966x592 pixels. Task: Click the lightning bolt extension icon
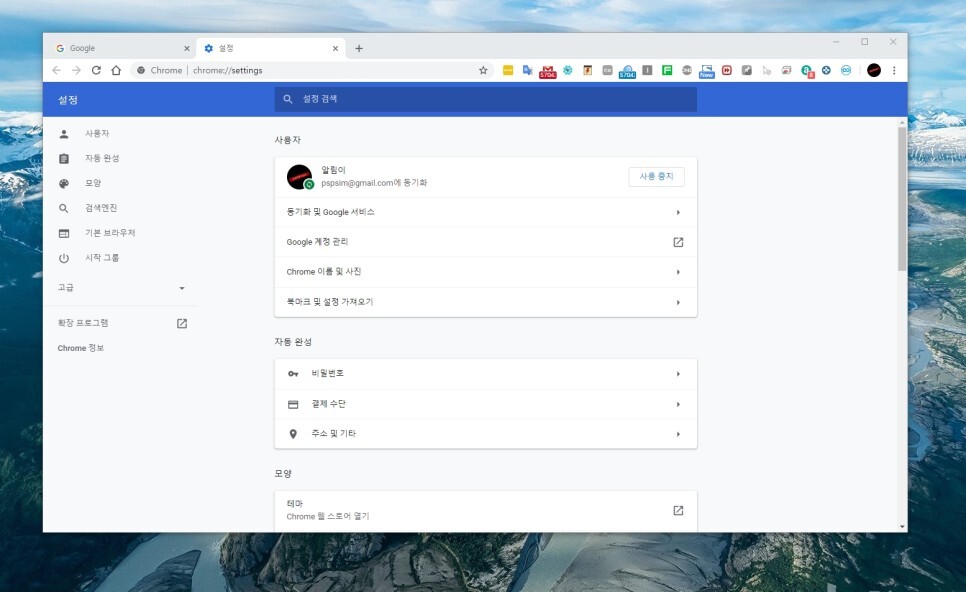[x=588, y=70]
